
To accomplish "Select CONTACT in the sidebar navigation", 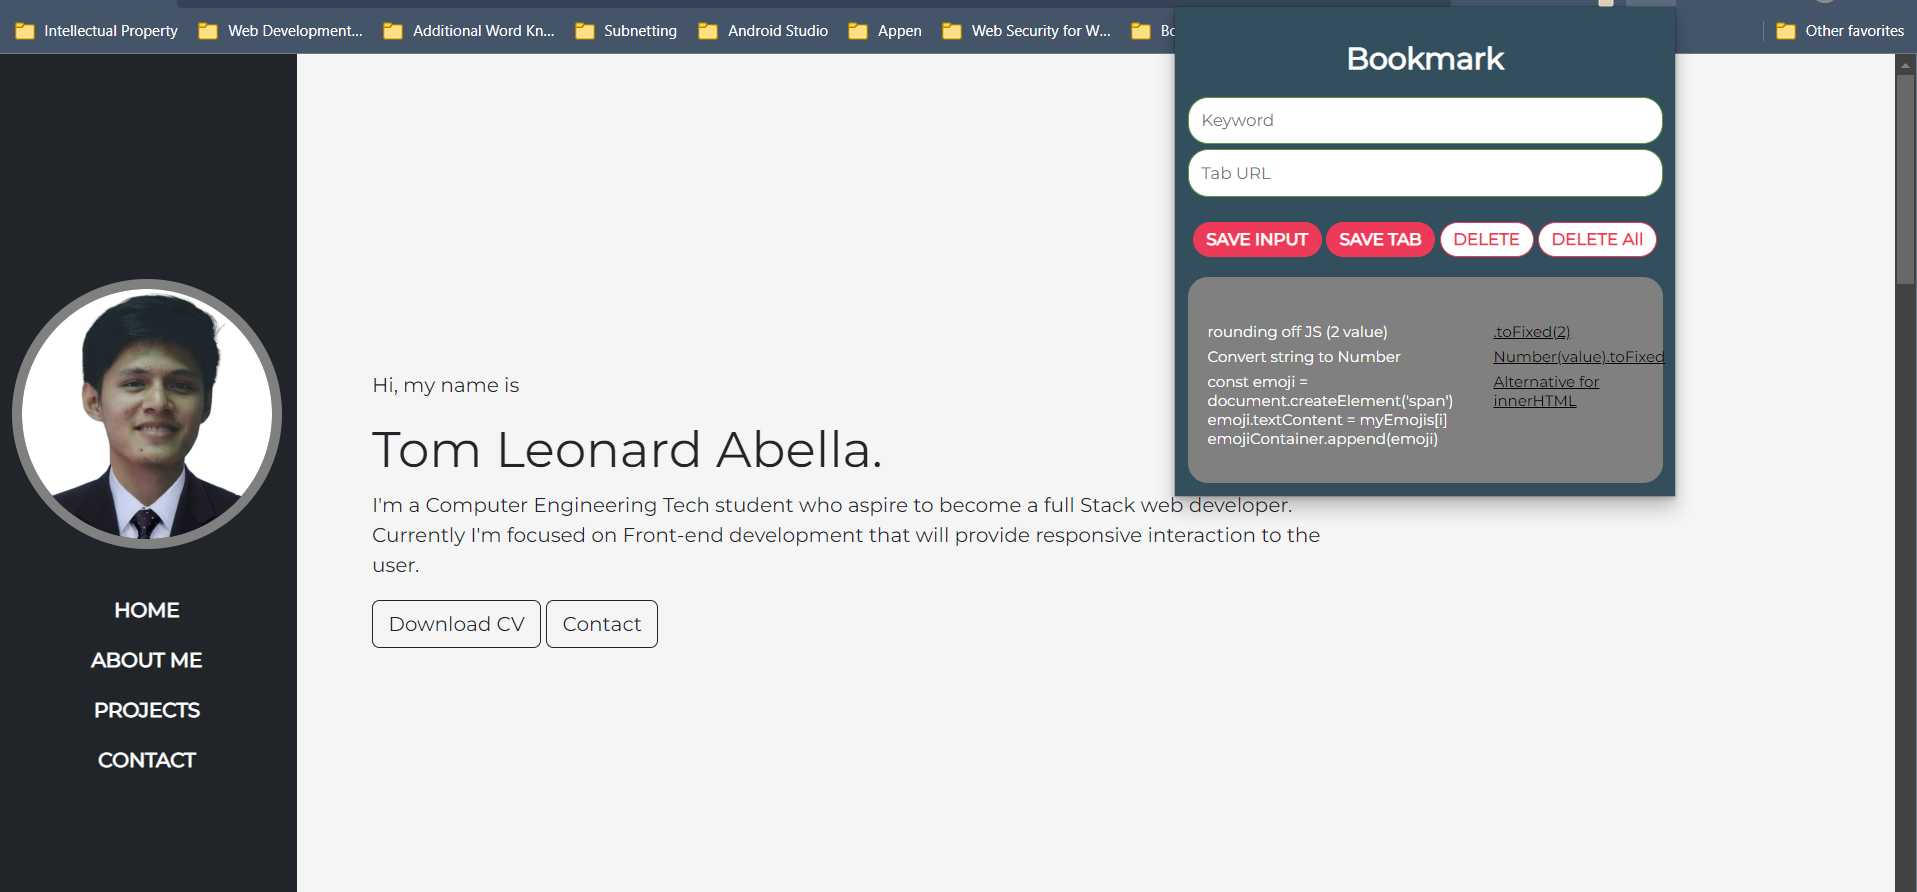I will point(147,760).
